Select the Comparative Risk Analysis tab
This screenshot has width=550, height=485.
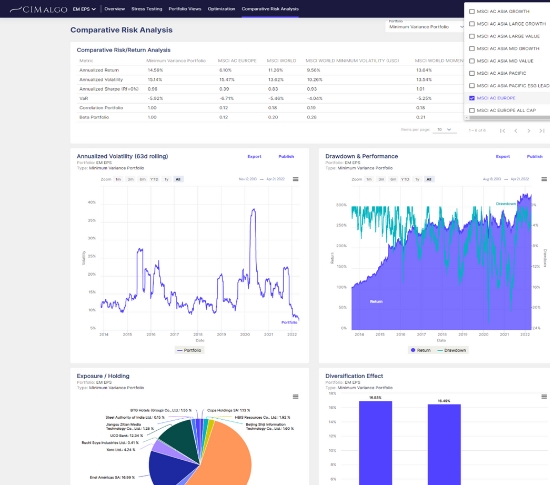coord(270,9)
